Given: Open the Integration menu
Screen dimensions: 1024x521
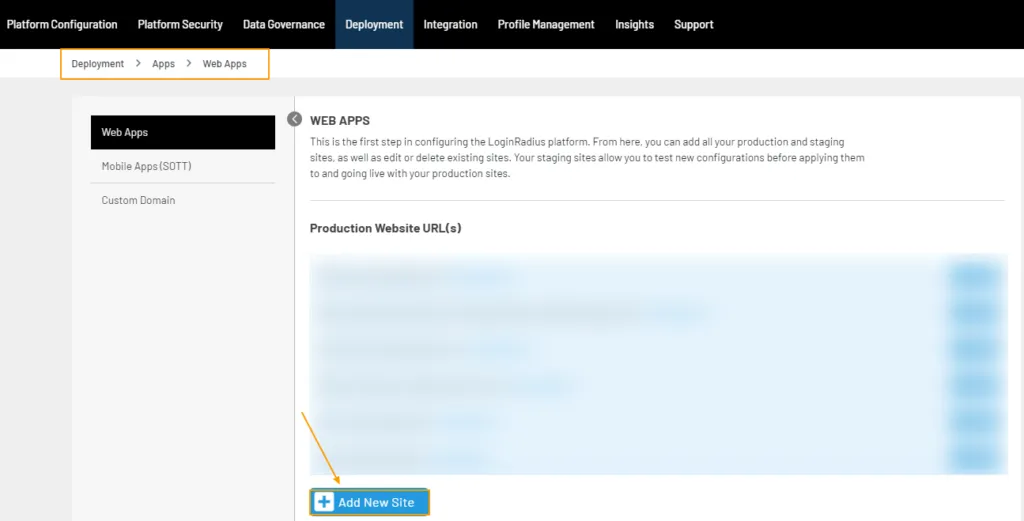Looking at the screenshot, I should click(x=450, y=24).
